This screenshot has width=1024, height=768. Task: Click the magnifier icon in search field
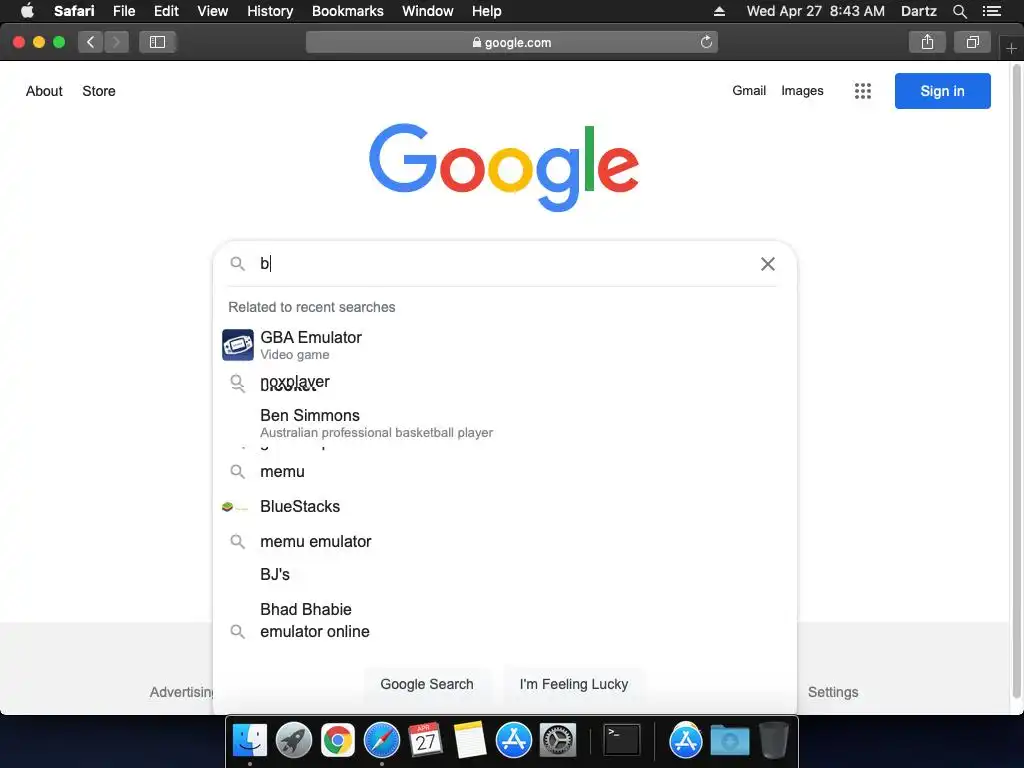coord(237,264)
